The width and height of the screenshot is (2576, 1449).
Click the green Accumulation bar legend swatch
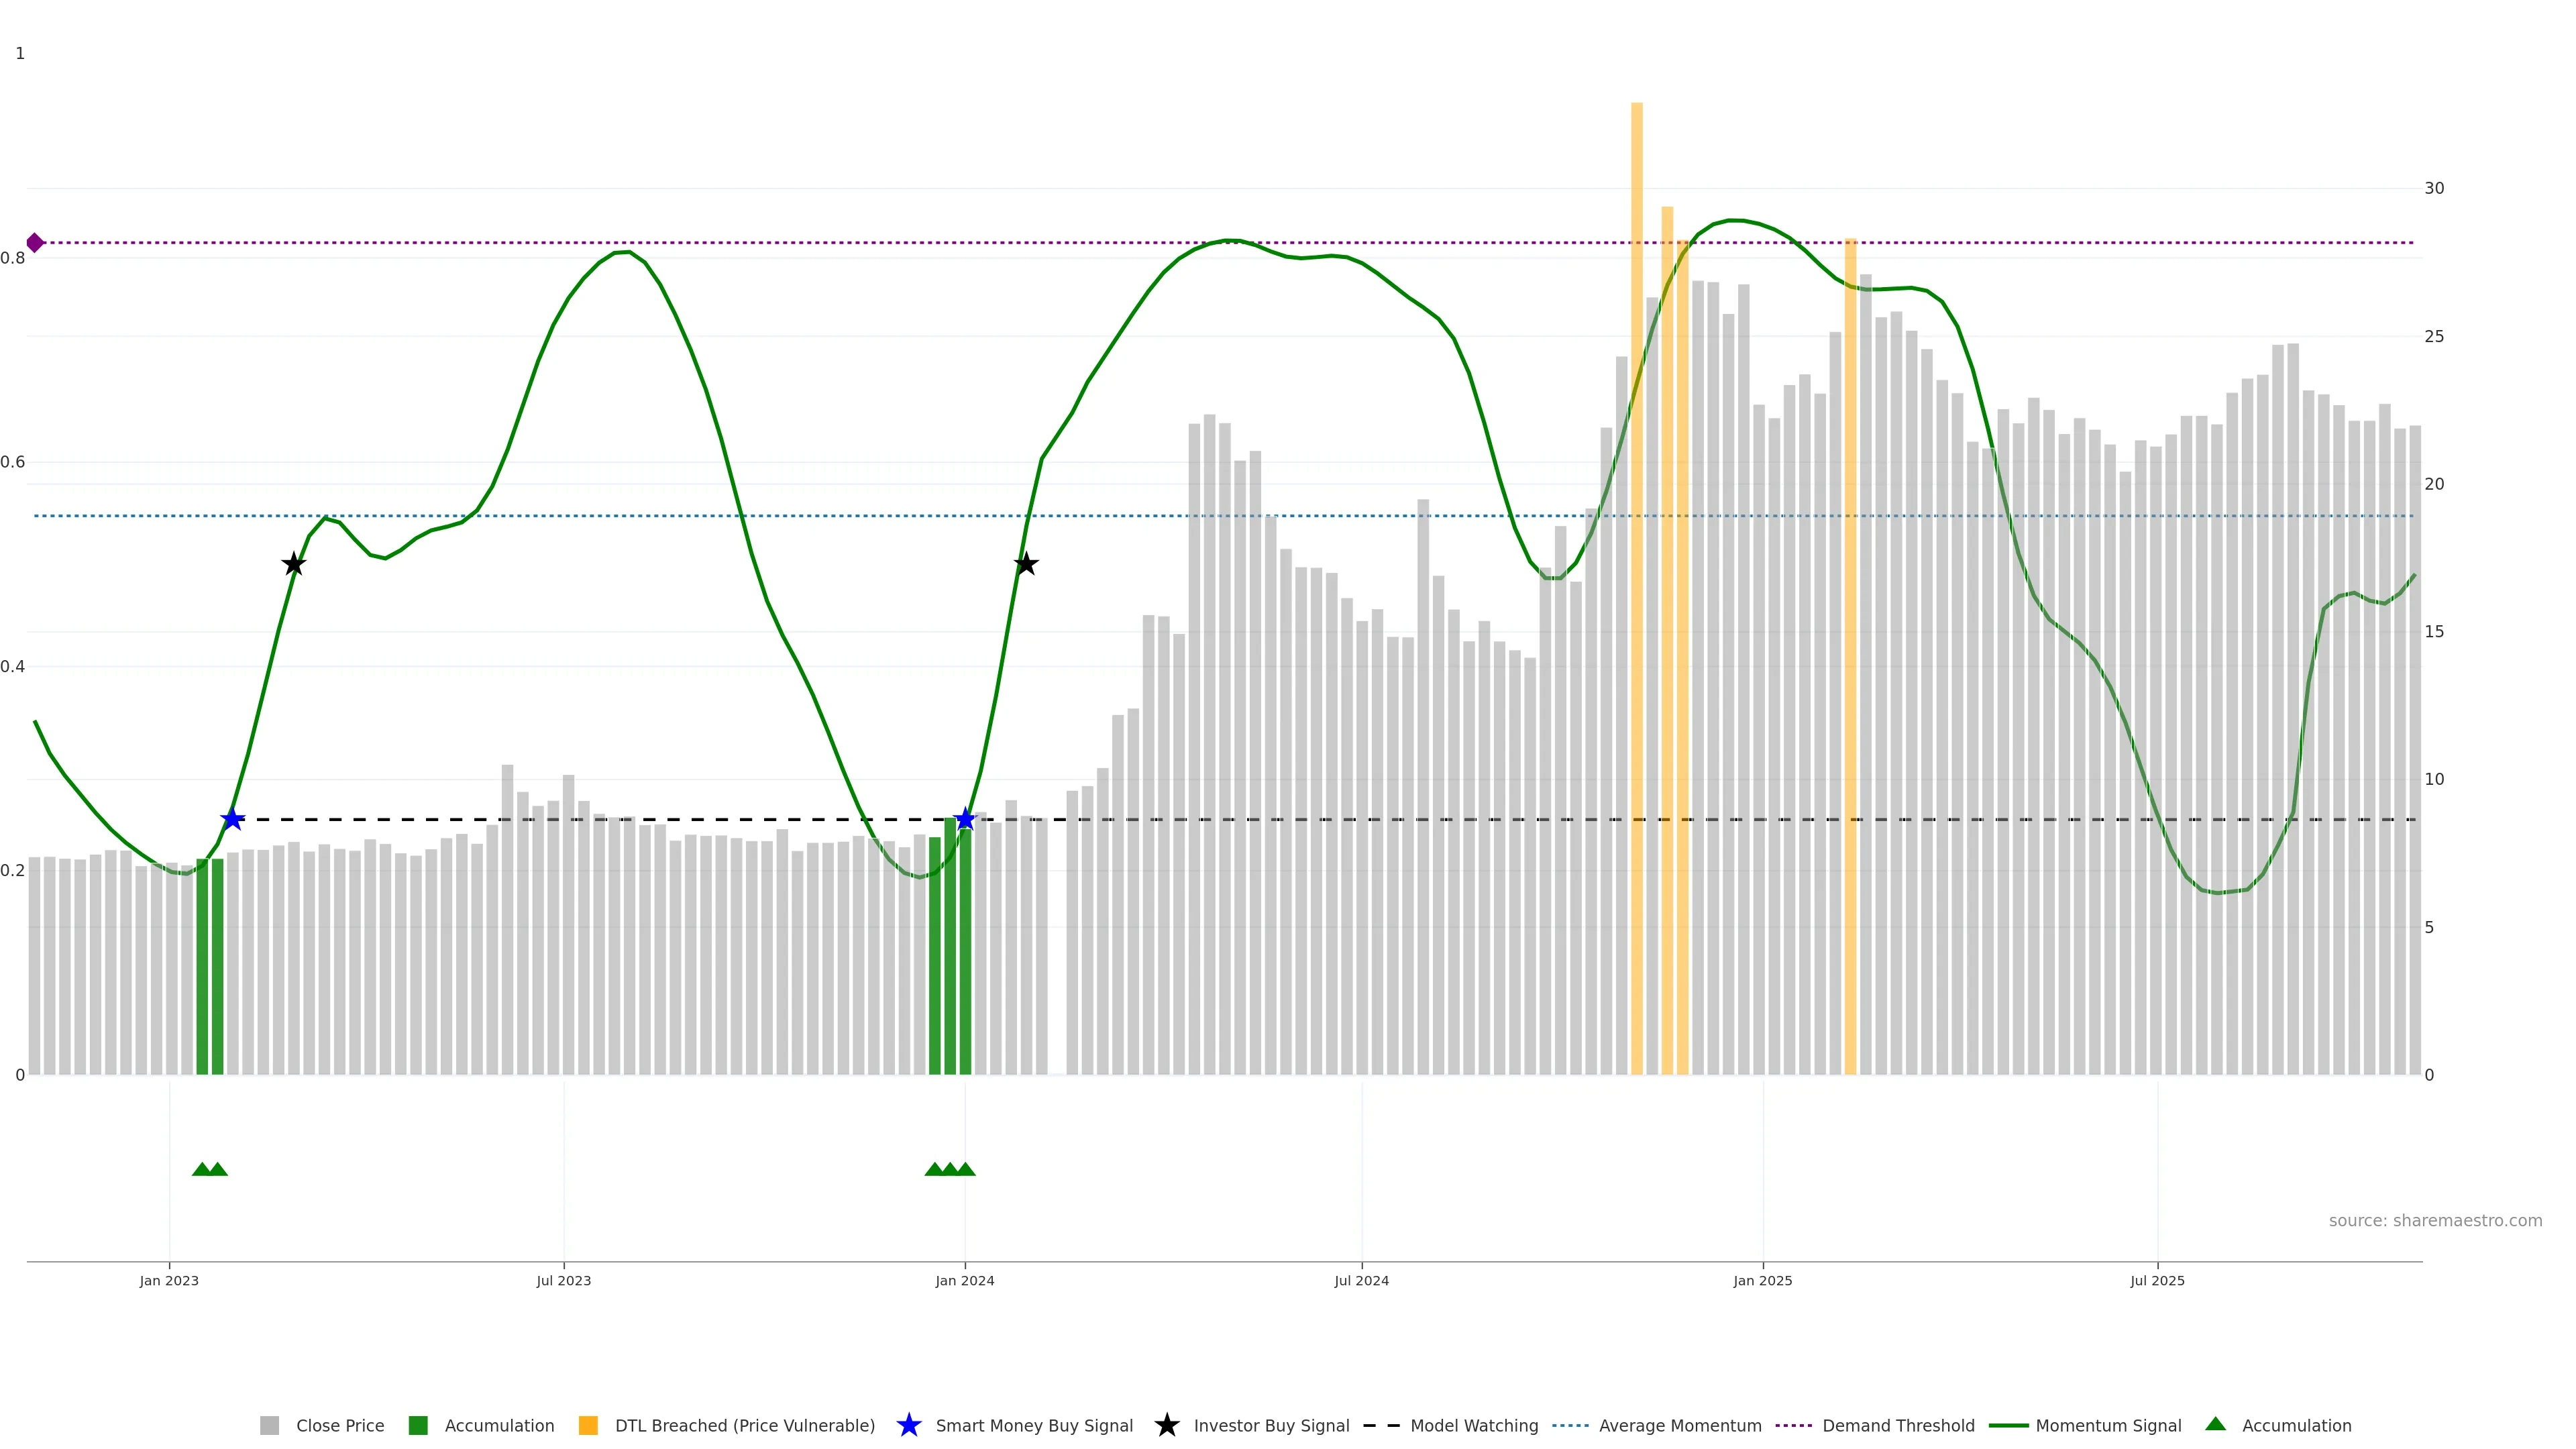click(418, 1426)
